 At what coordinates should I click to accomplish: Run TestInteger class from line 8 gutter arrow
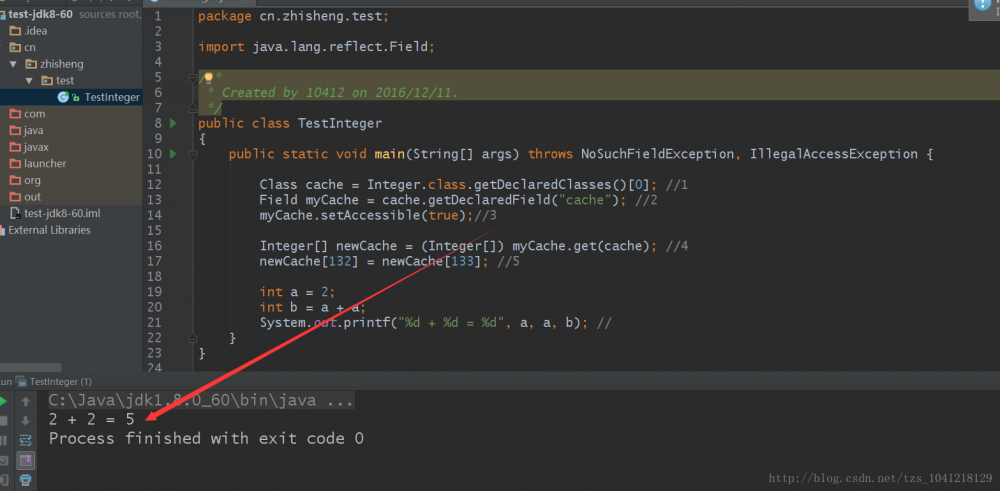click(173, 123)
